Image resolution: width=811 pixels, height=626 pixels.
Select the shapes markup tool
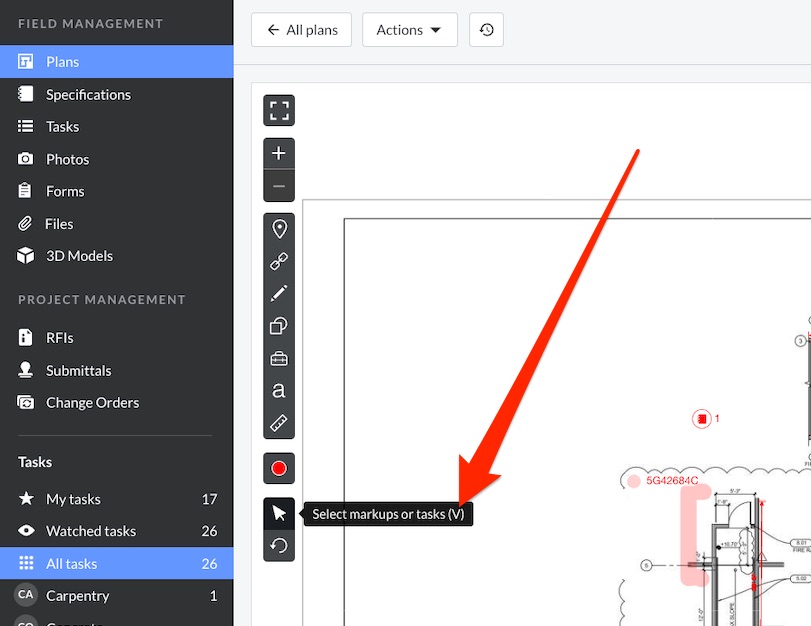pos(279,326)
